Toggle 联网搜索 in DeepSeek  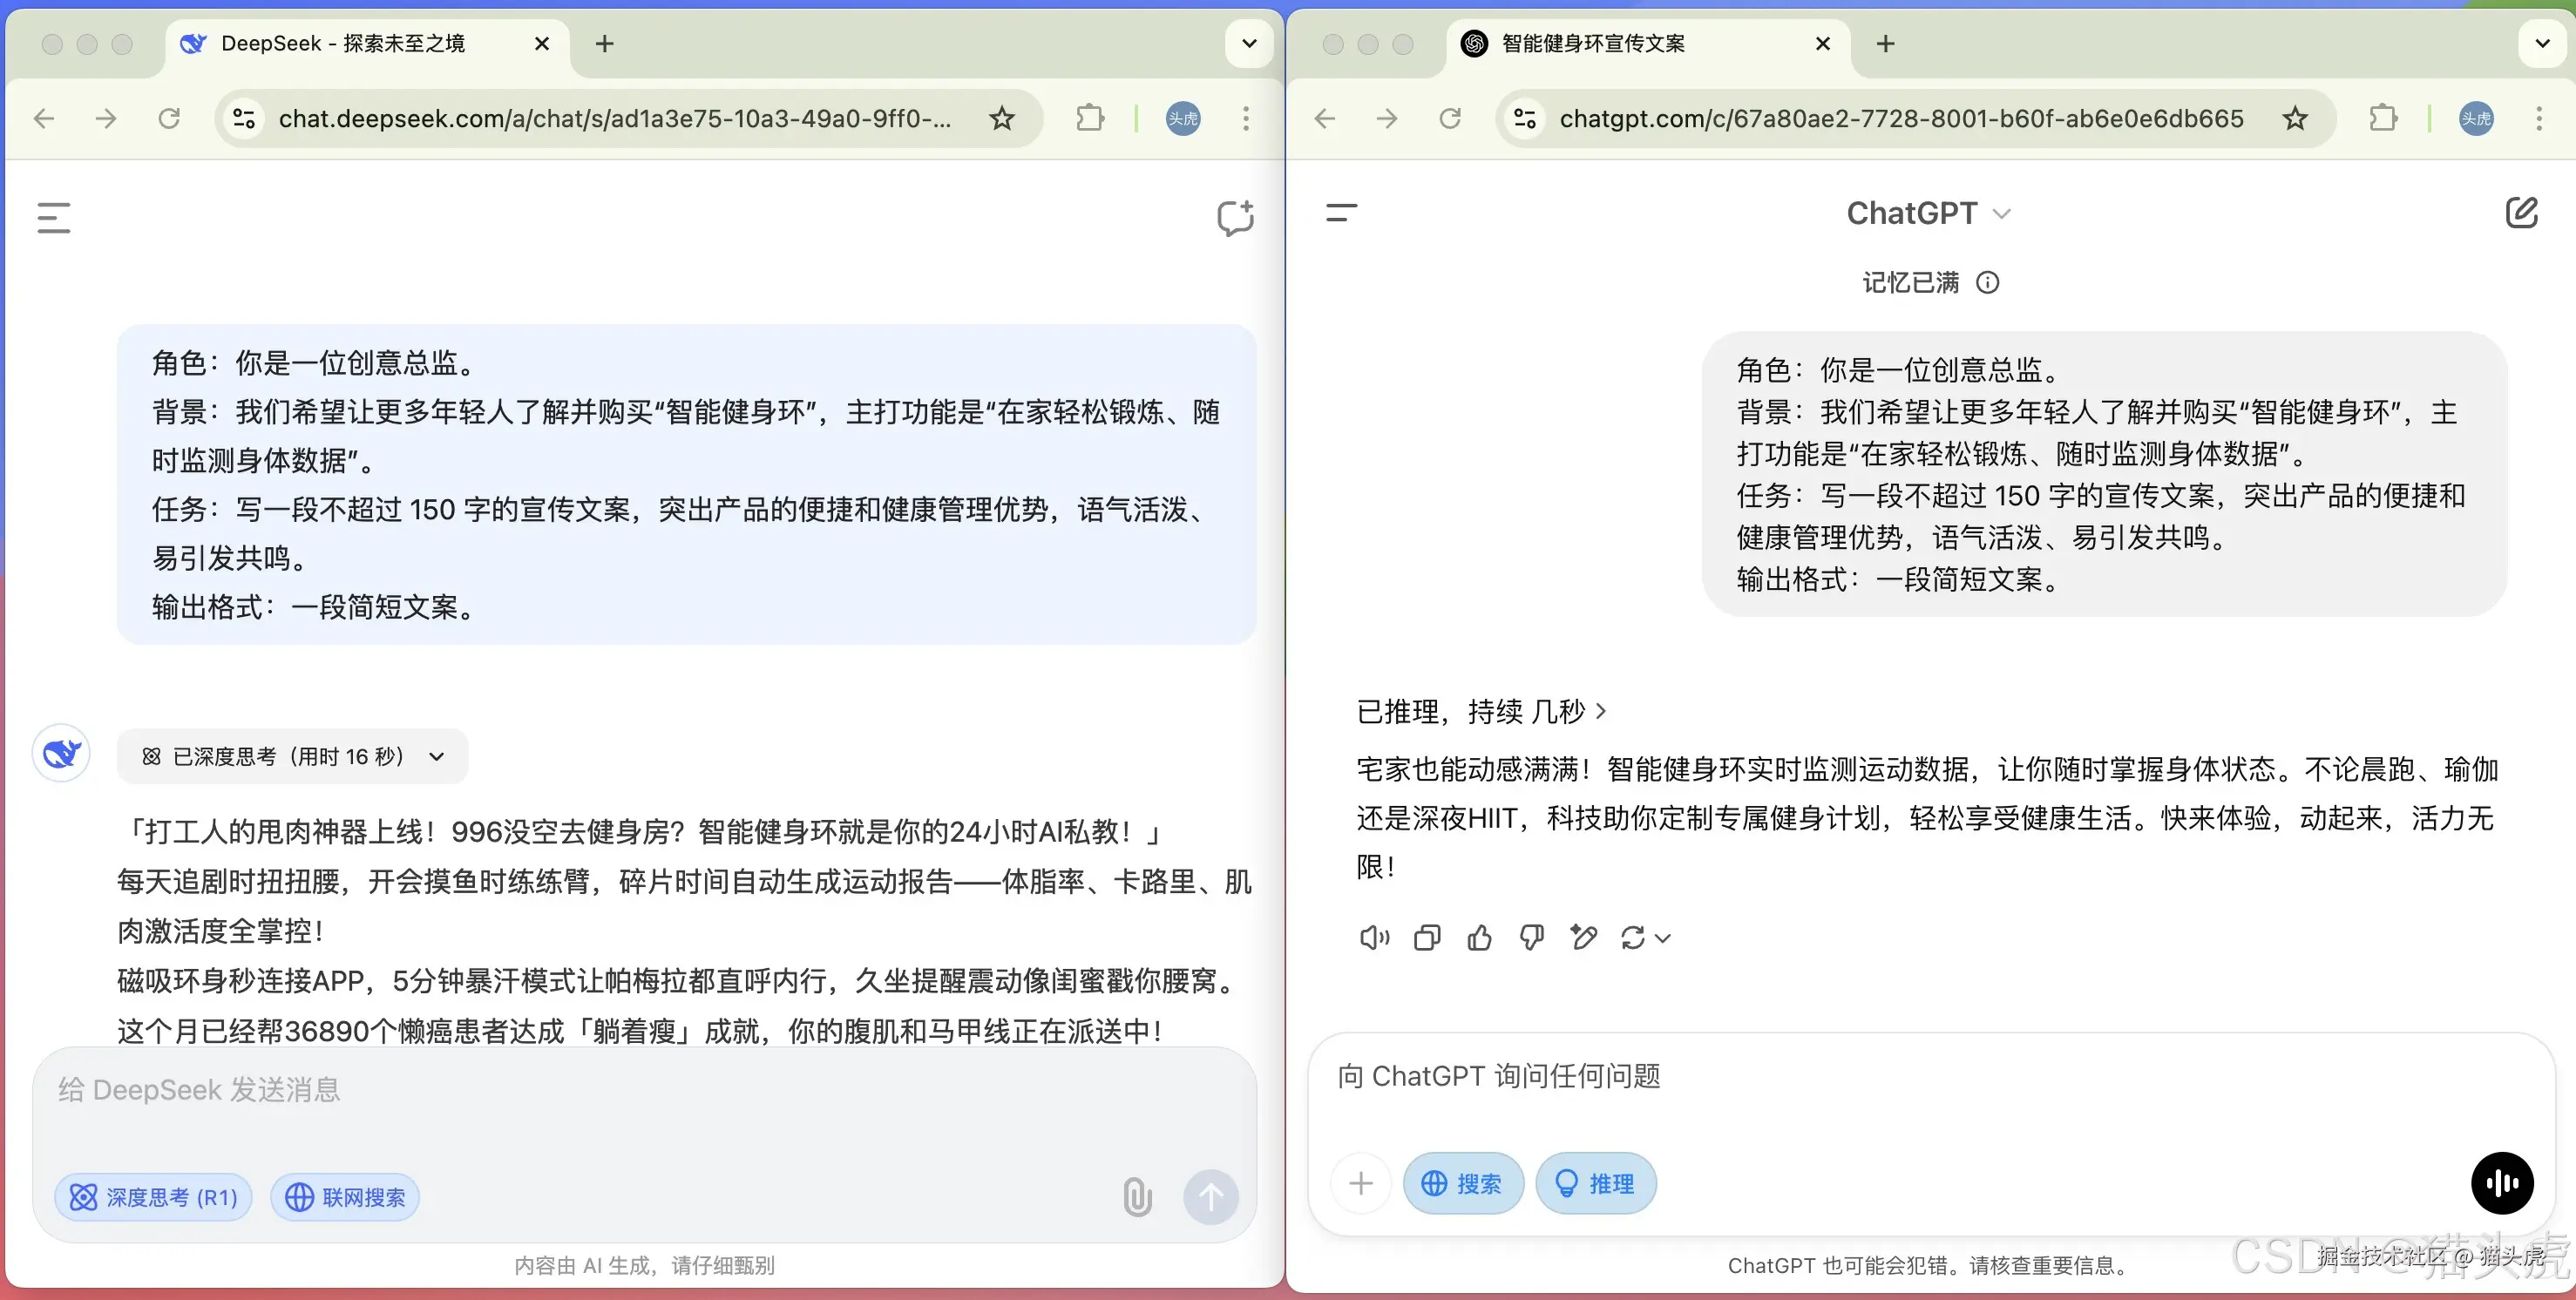tap(344, 1196)
